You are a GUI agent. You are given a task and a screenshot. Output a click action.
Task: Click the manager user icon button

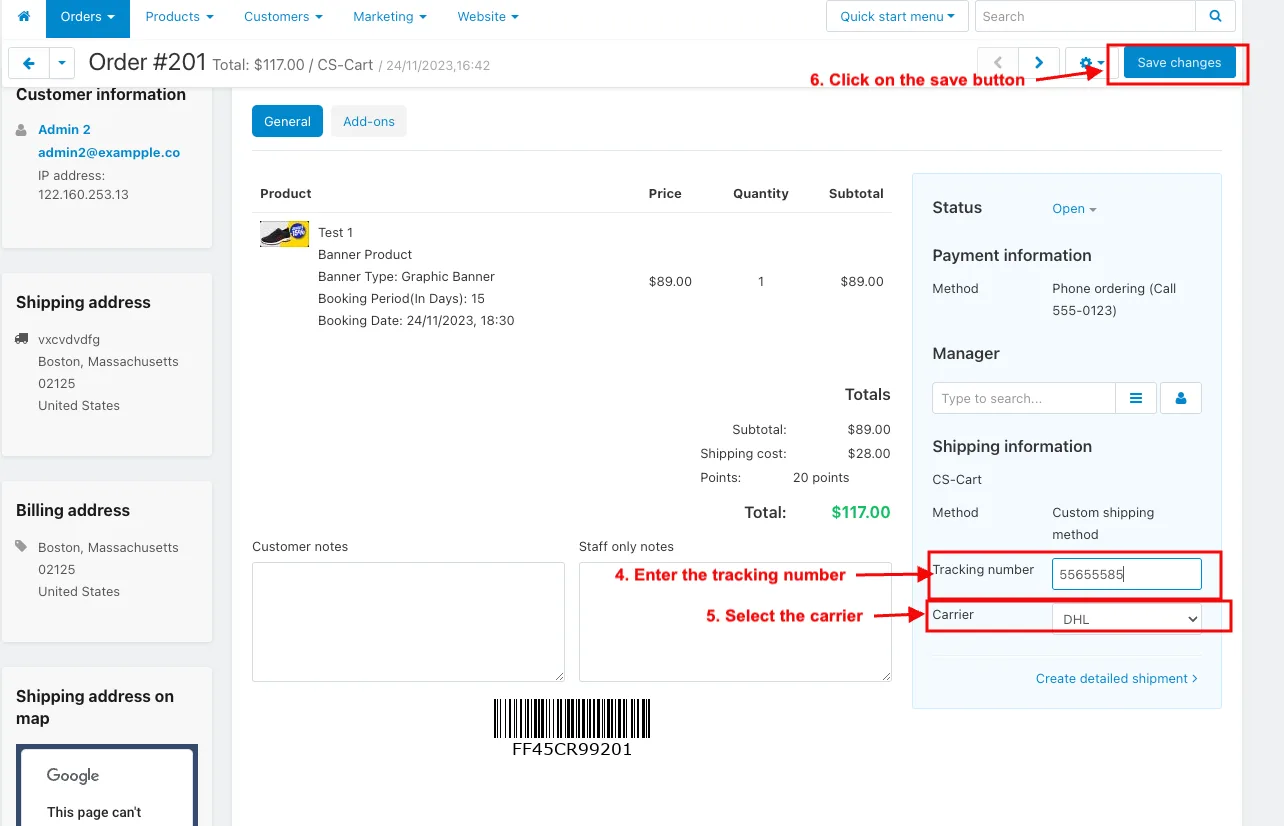[1181, 398]
